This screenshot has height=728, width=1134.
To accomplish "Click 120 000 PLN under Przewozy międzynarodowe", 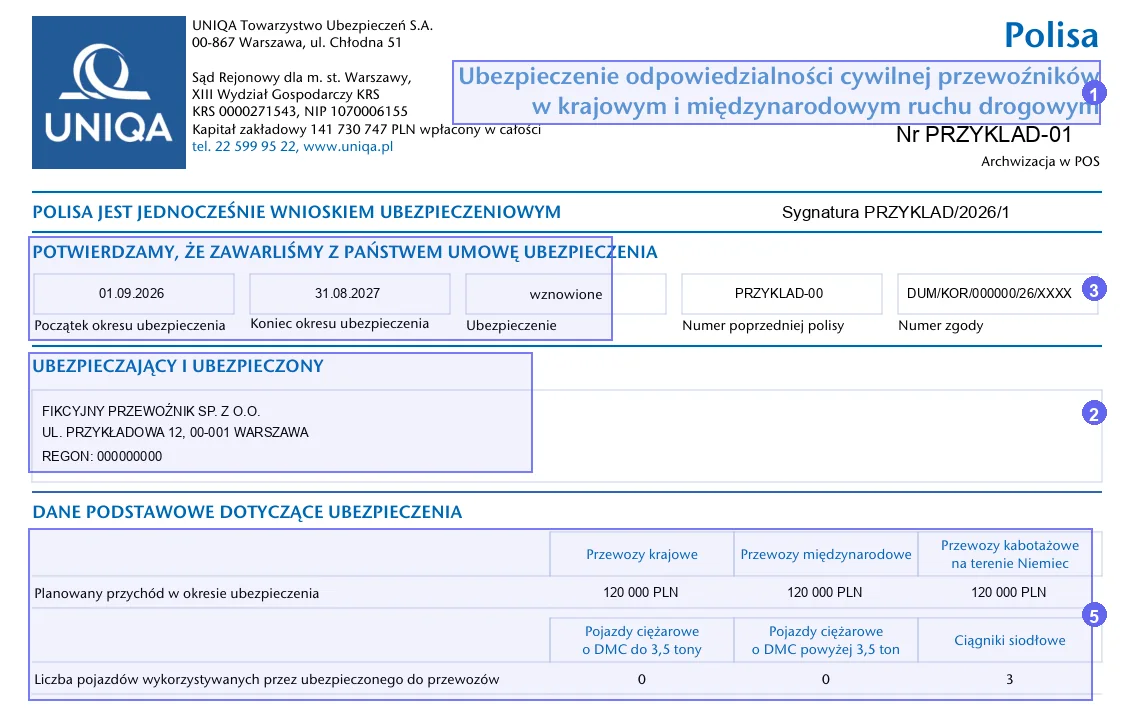I will (x=825, y=593).
